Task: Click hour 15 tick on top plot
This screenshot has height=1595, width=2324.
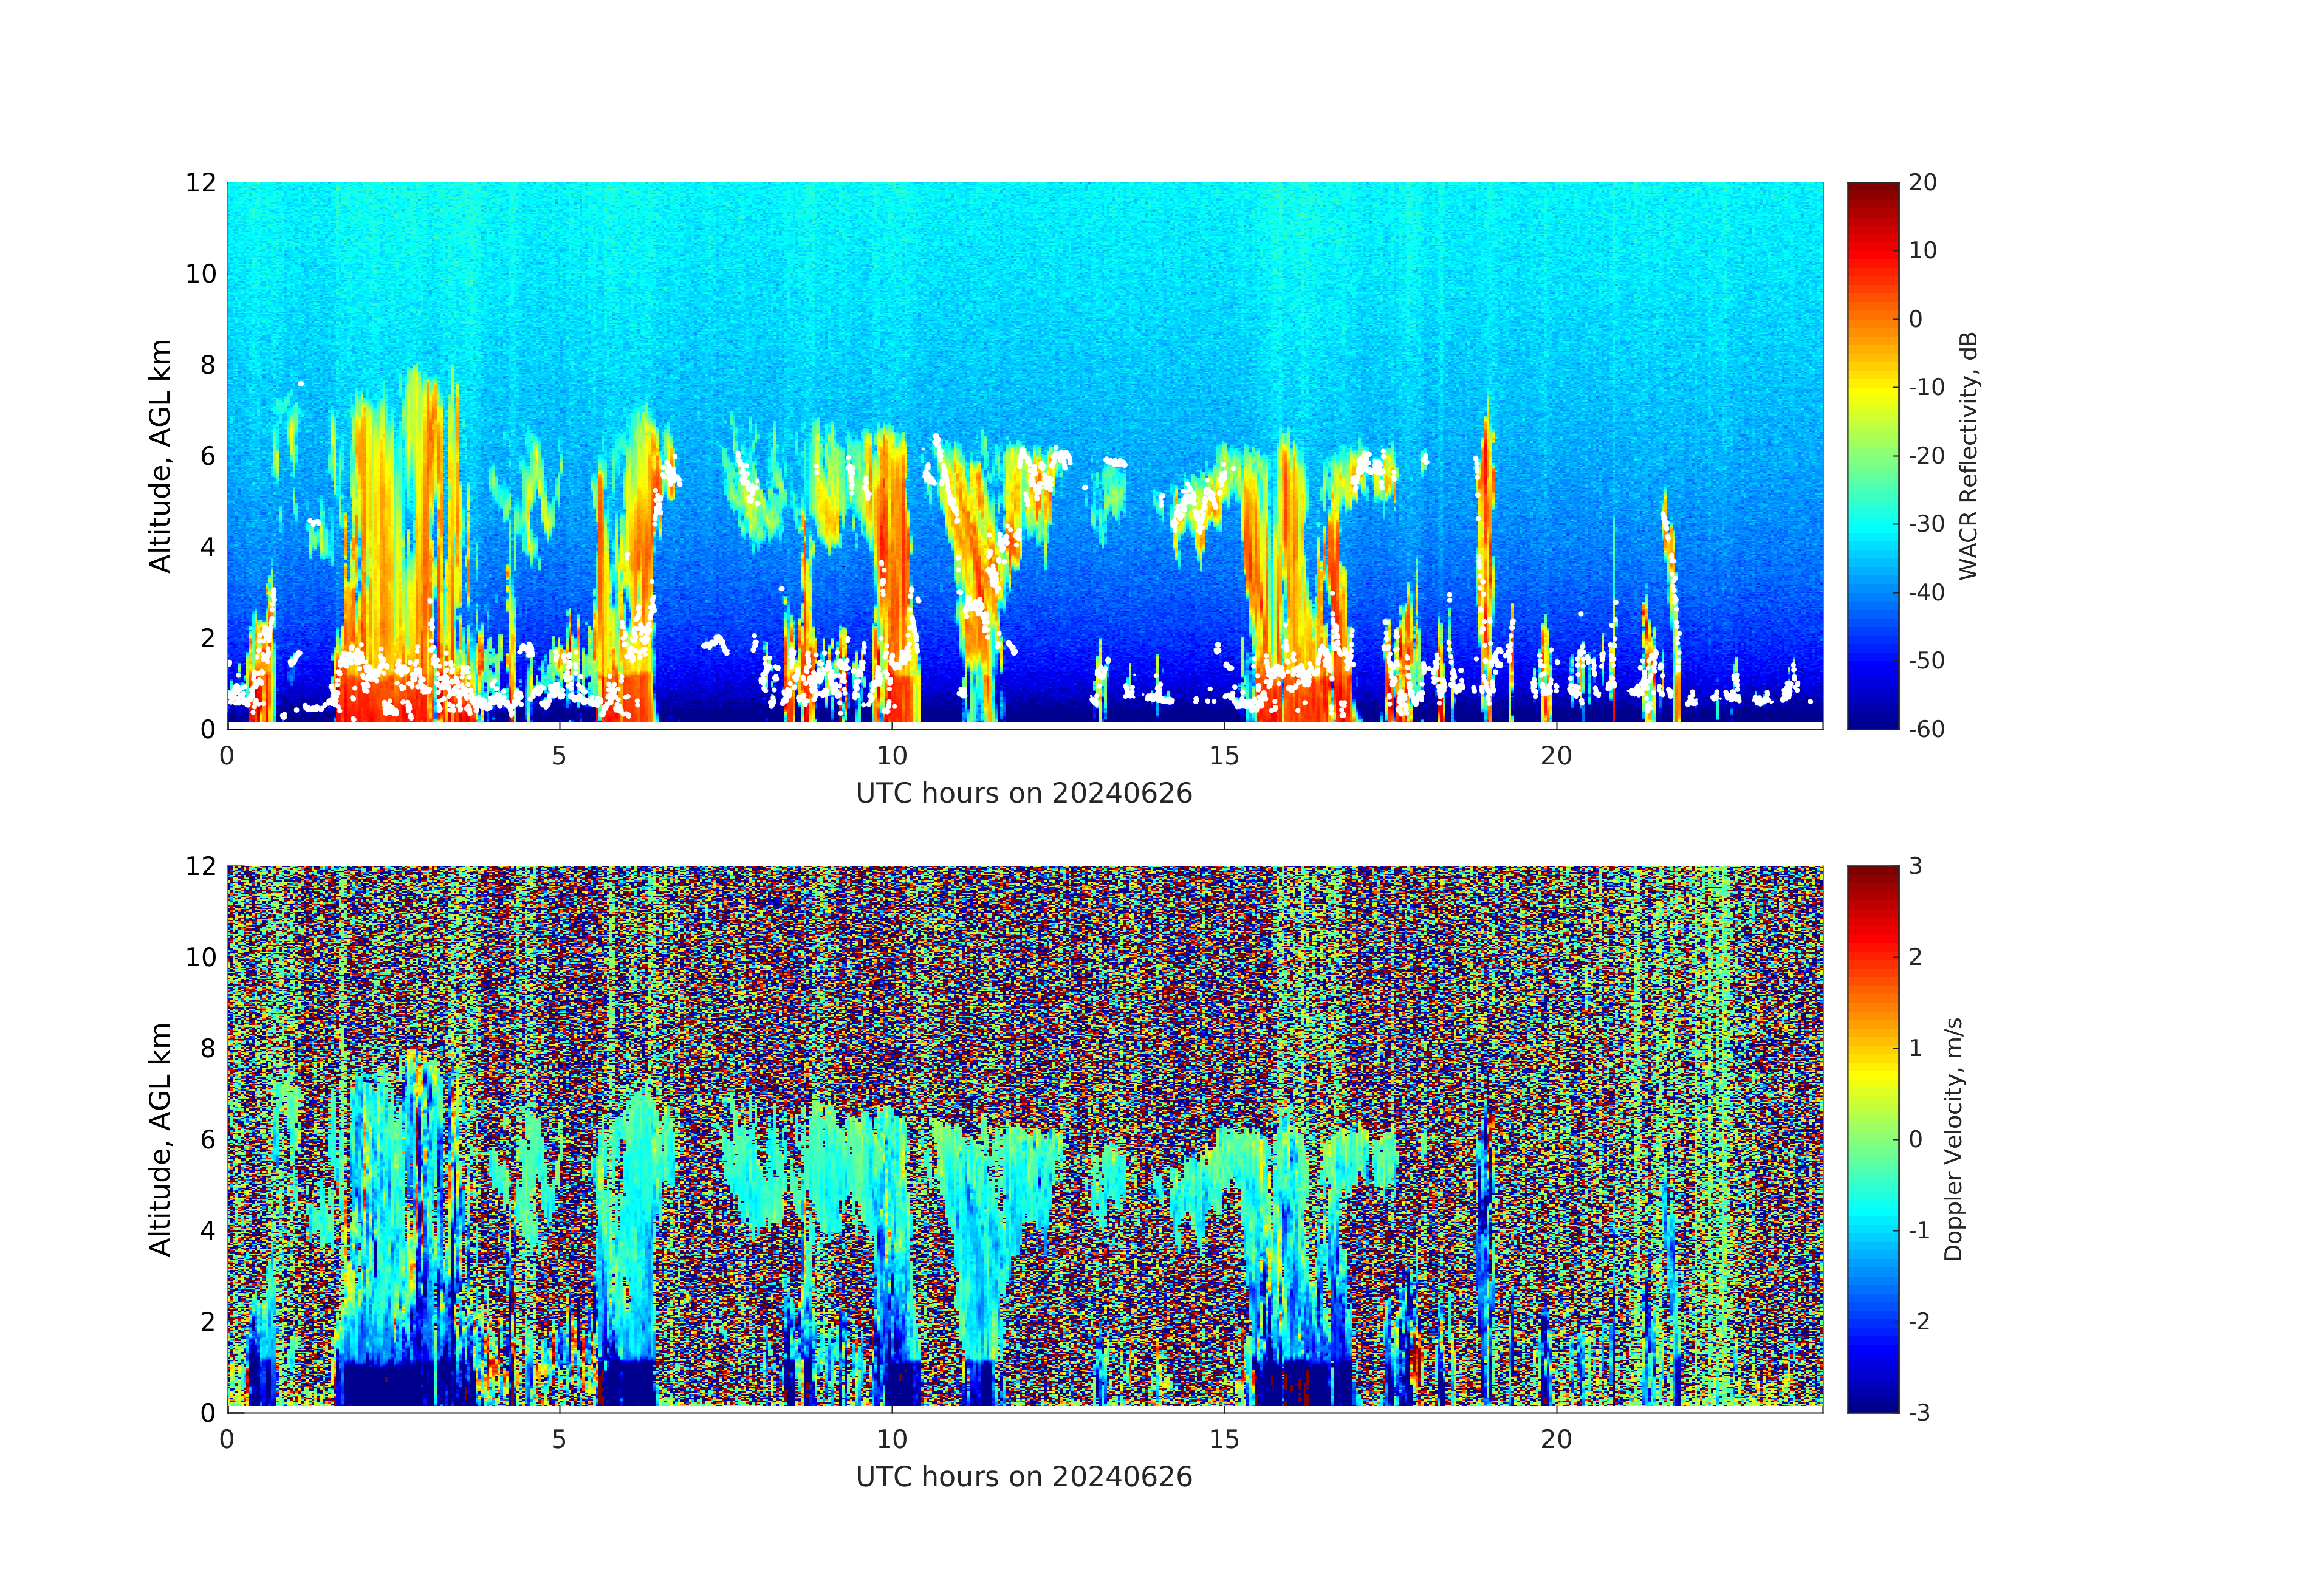Action: pos(1224,756)
